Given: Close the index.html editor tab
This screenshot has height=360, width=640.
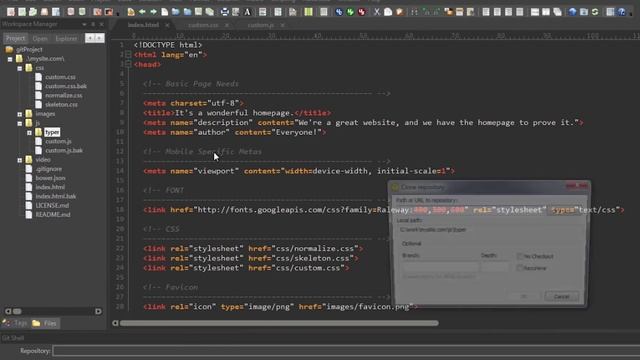Looking at the screenshot, I should tap(167, 25).
